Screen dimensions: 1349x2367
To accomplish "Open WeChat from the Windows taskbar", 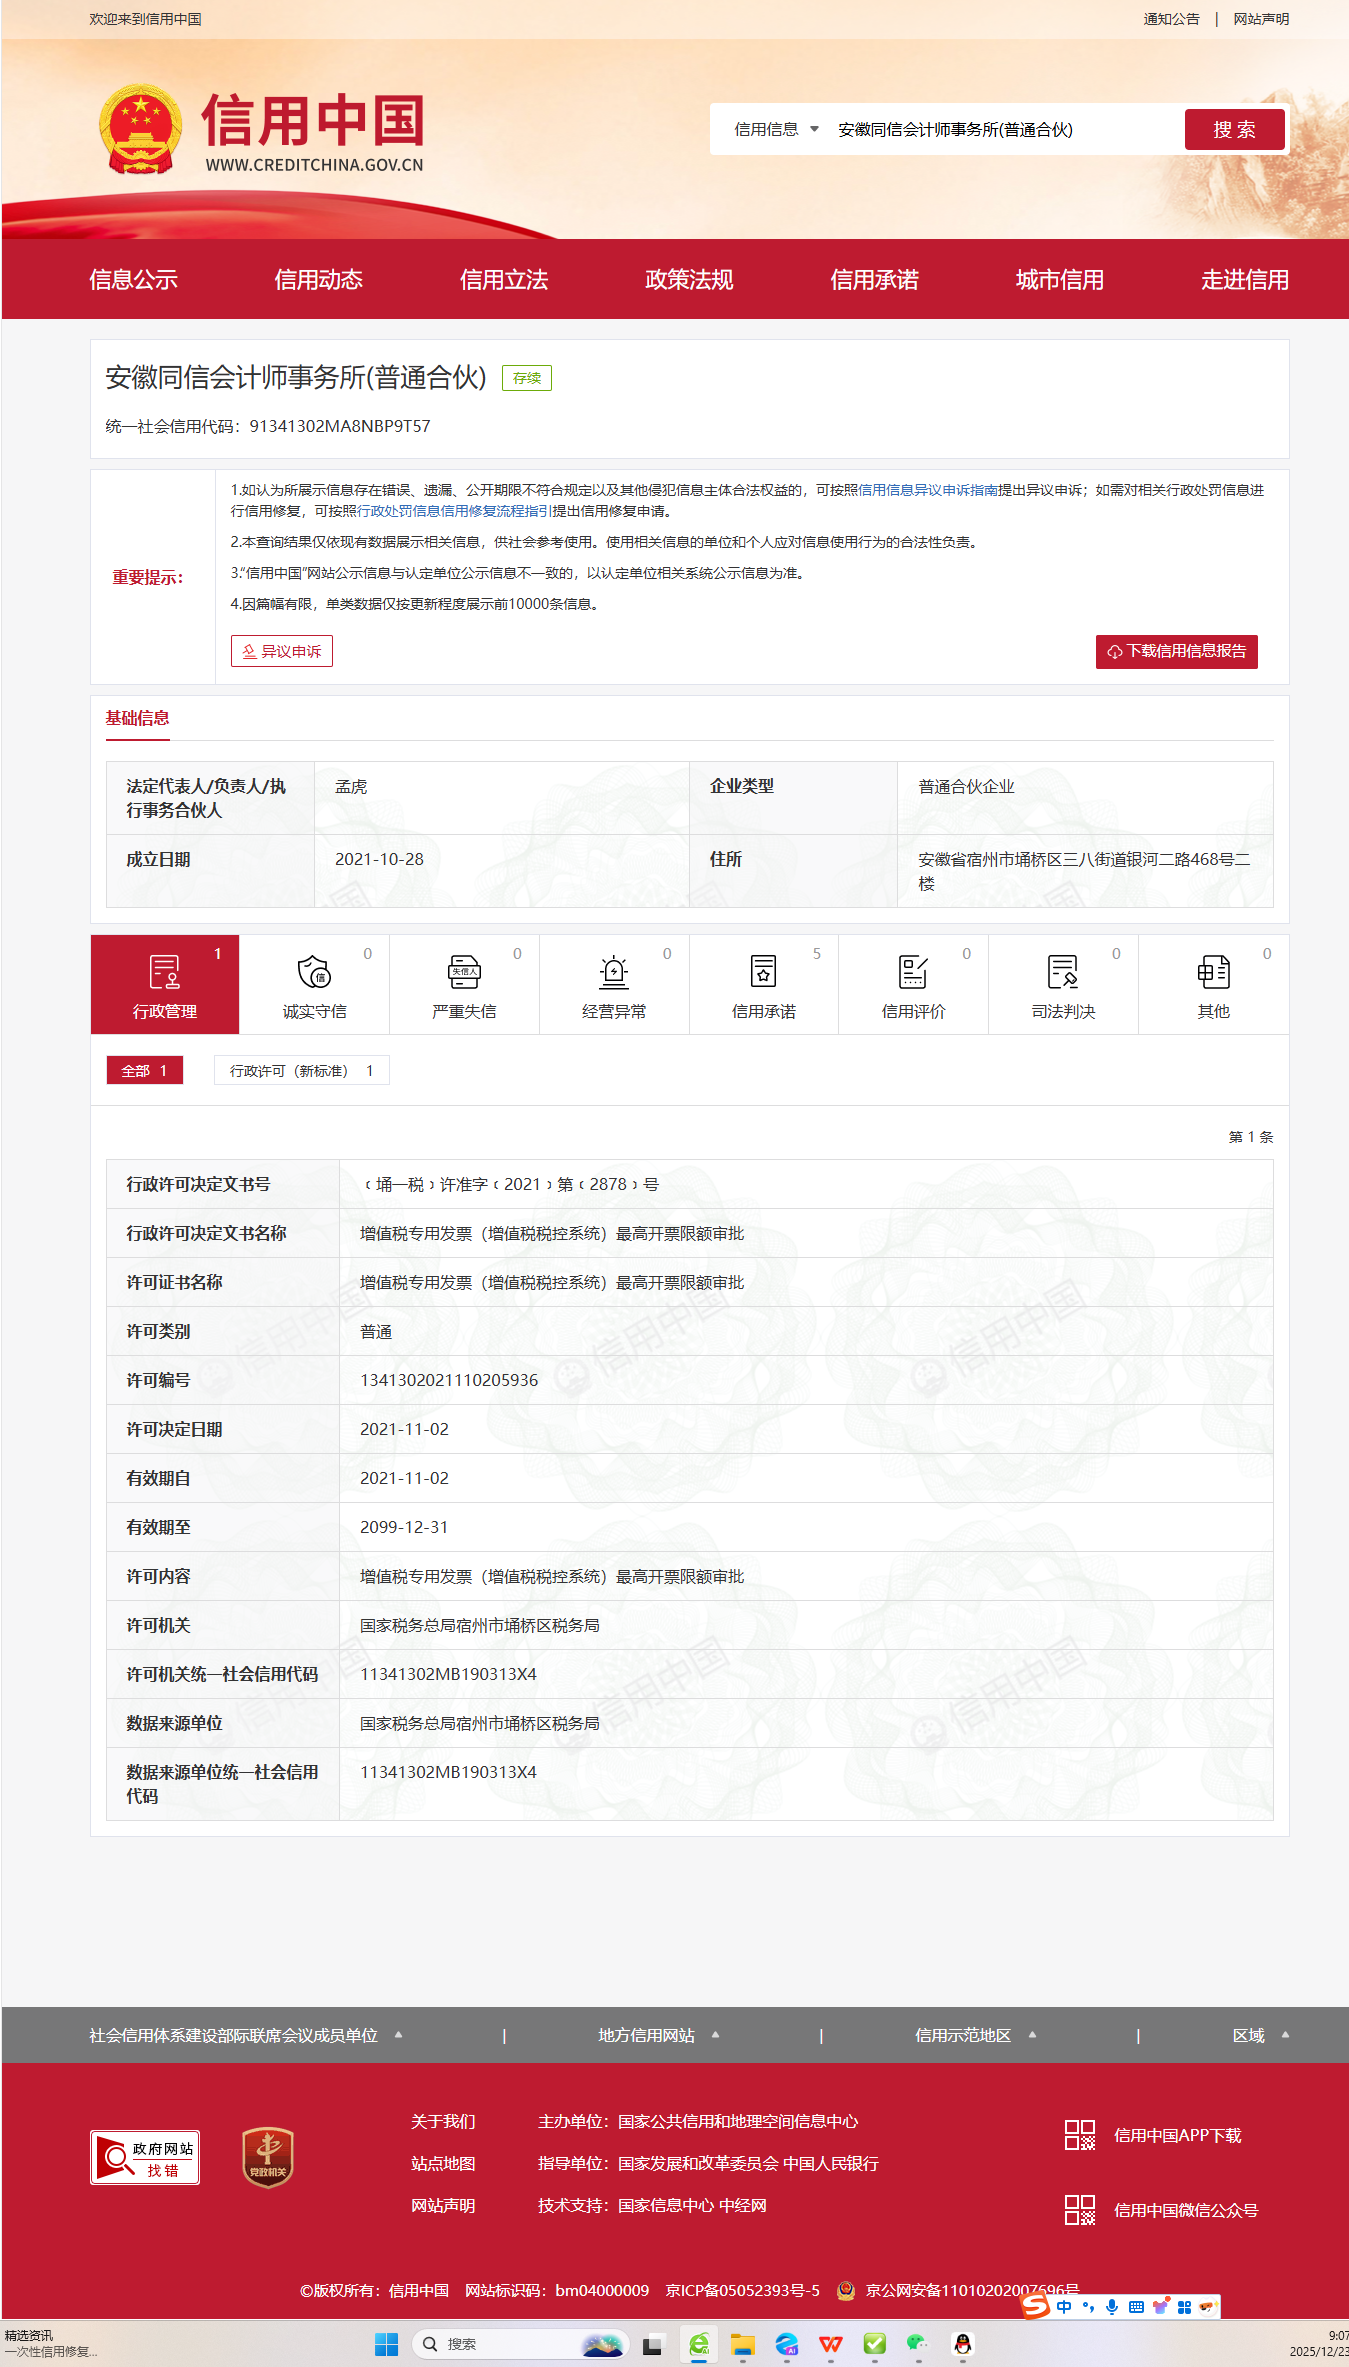I will point(917,2343).
